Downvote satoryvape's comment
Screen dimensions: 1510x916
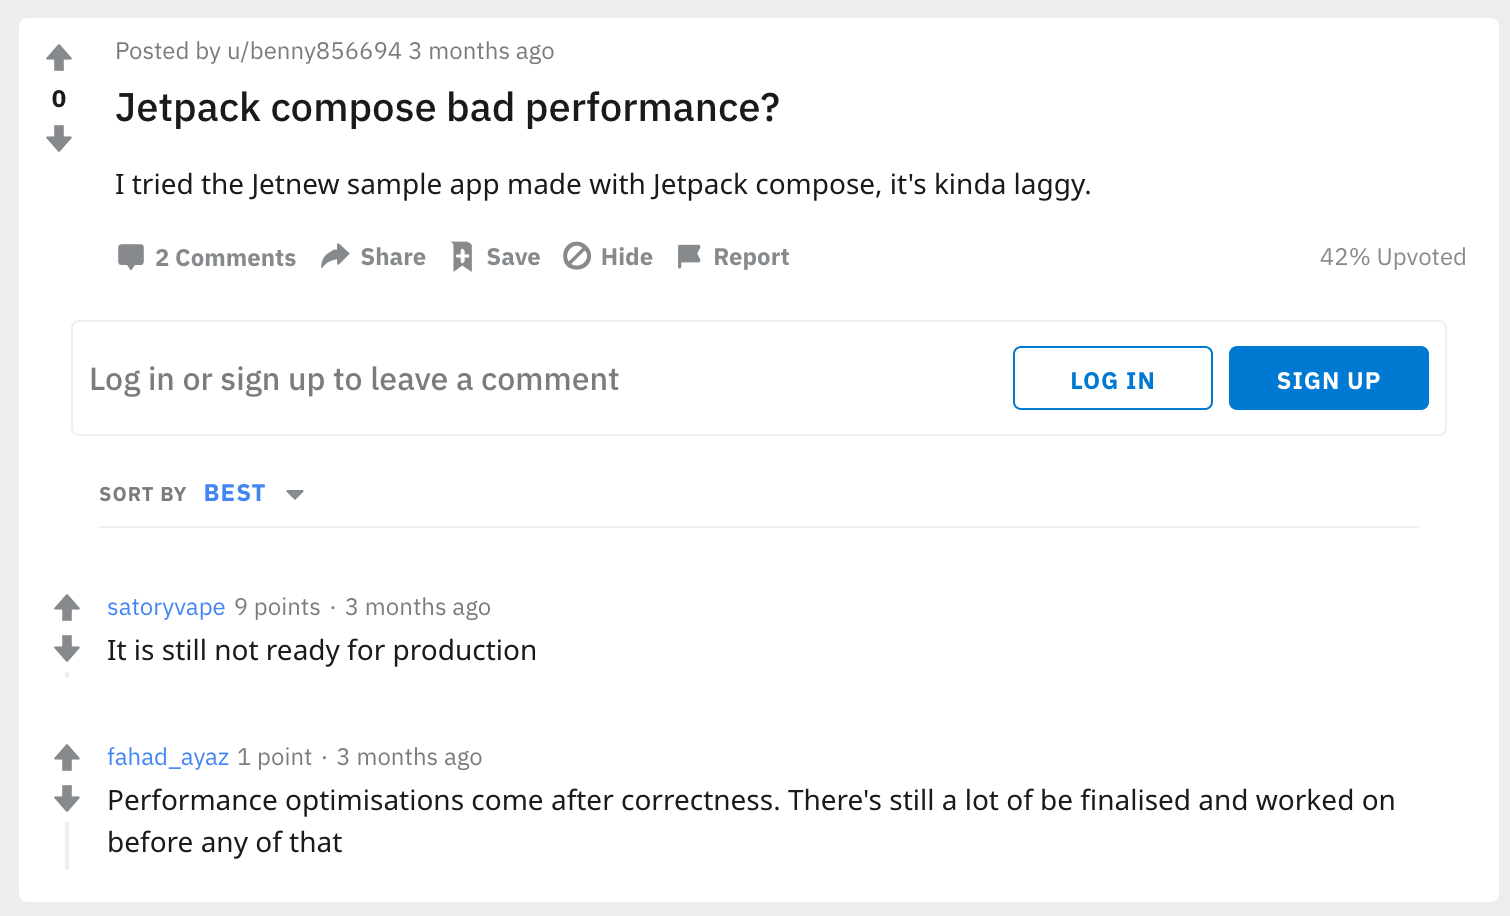67,649
